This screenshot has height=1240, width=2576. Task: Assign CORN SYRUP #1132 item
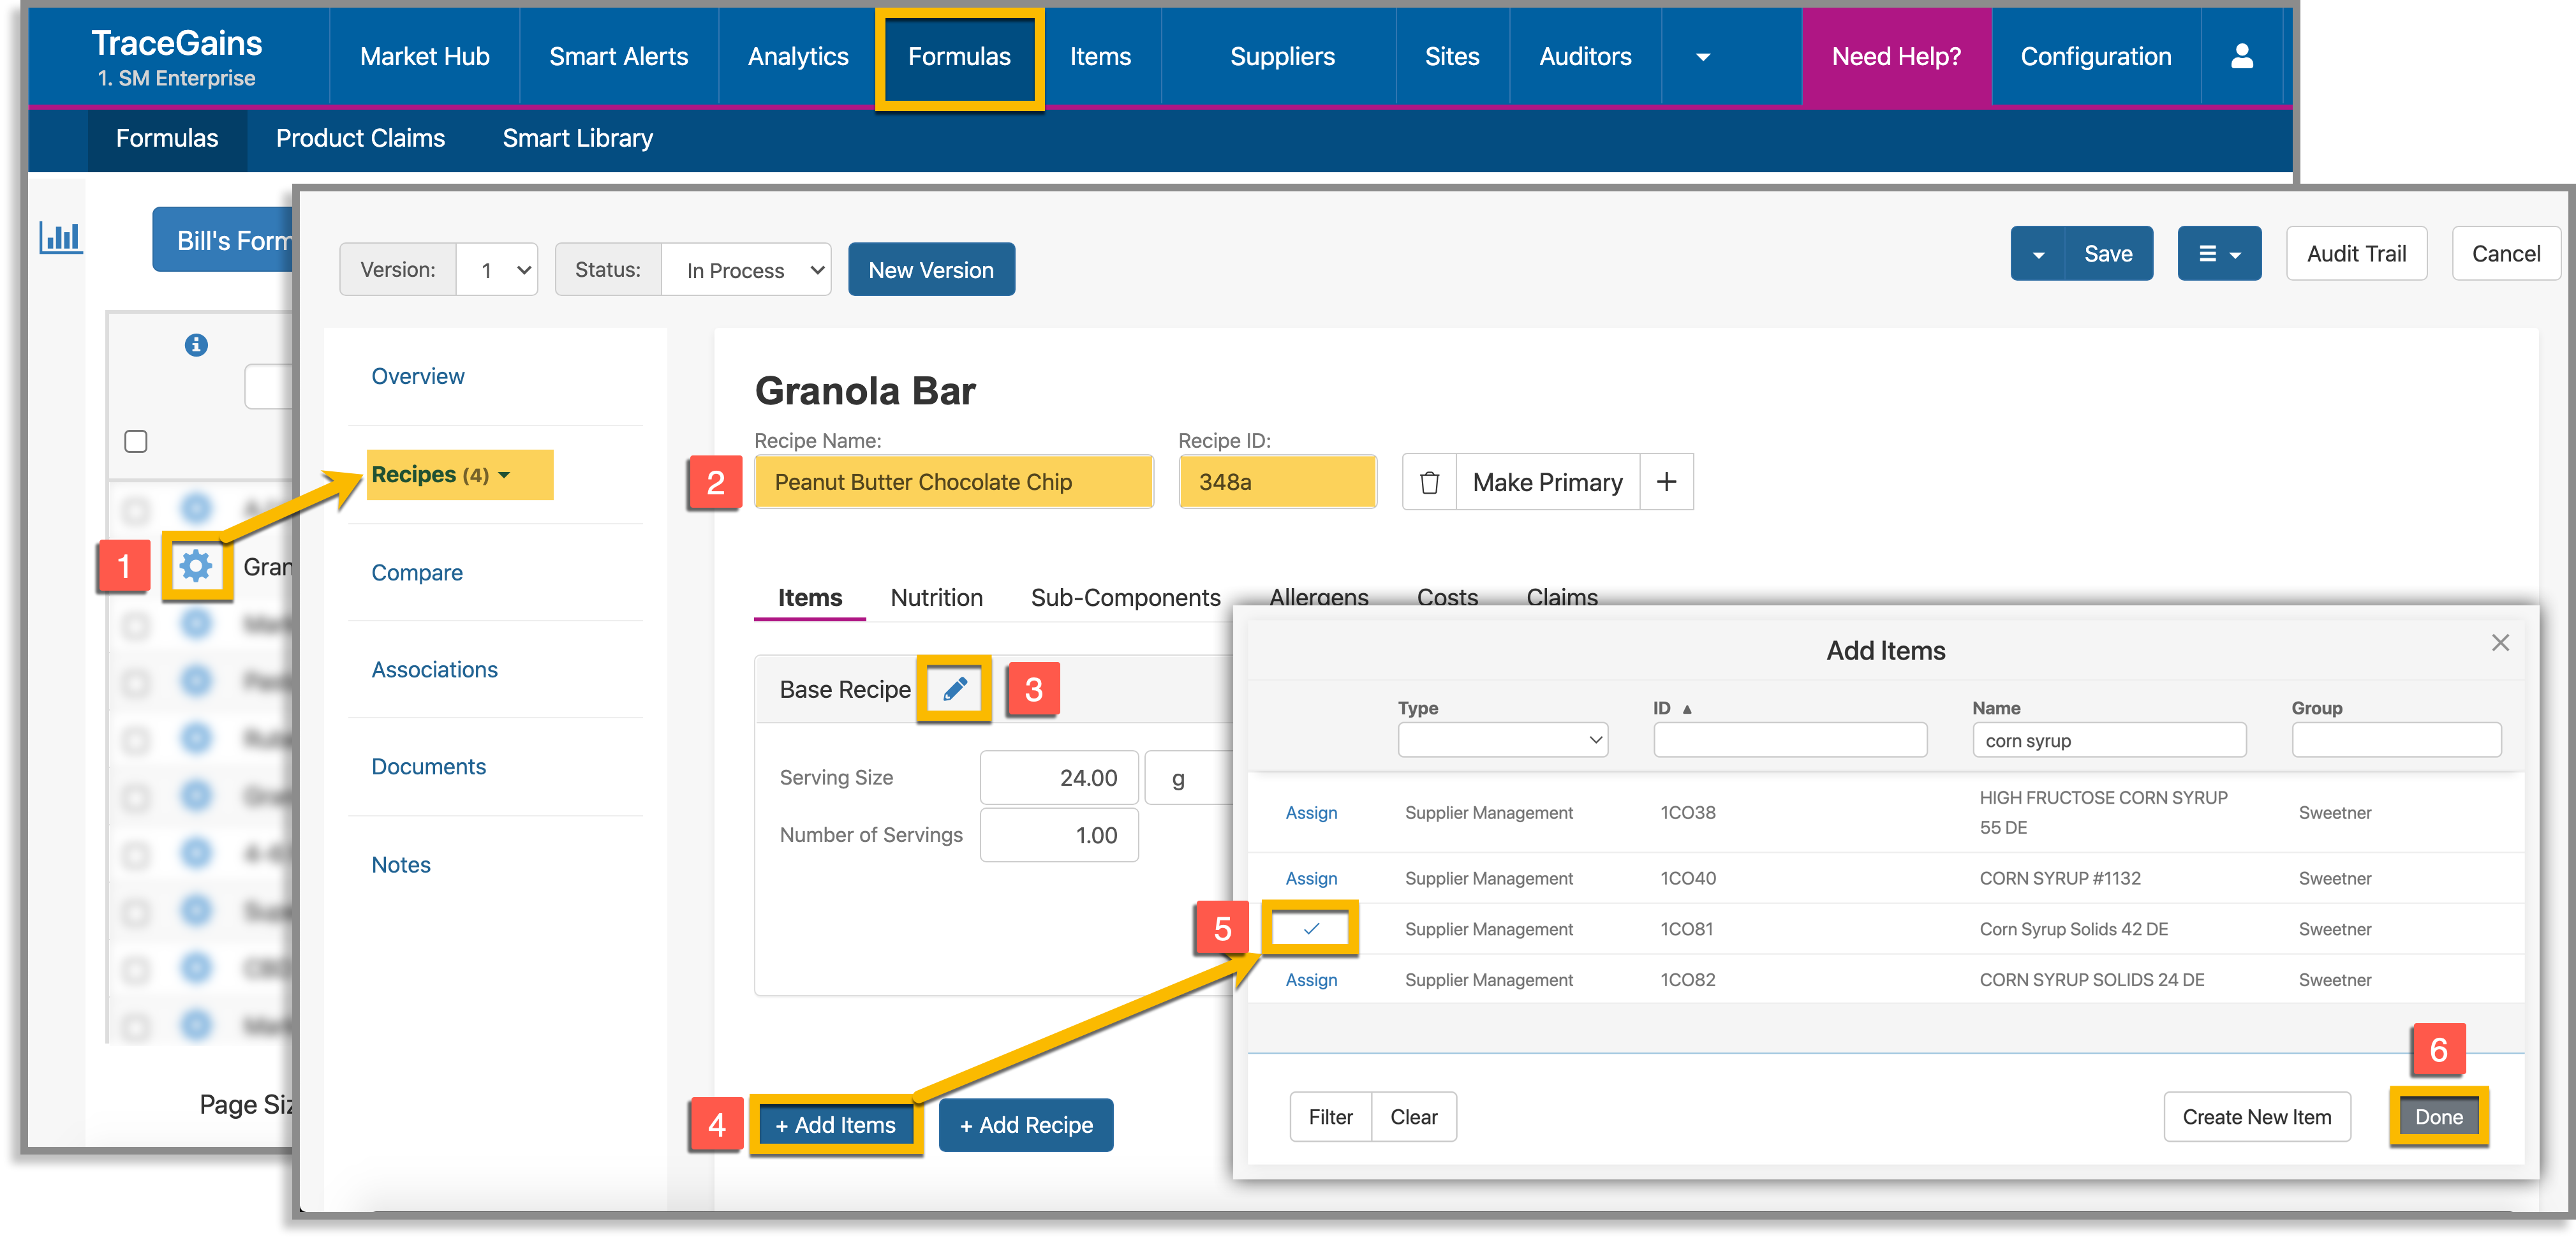pos(1311,879)
